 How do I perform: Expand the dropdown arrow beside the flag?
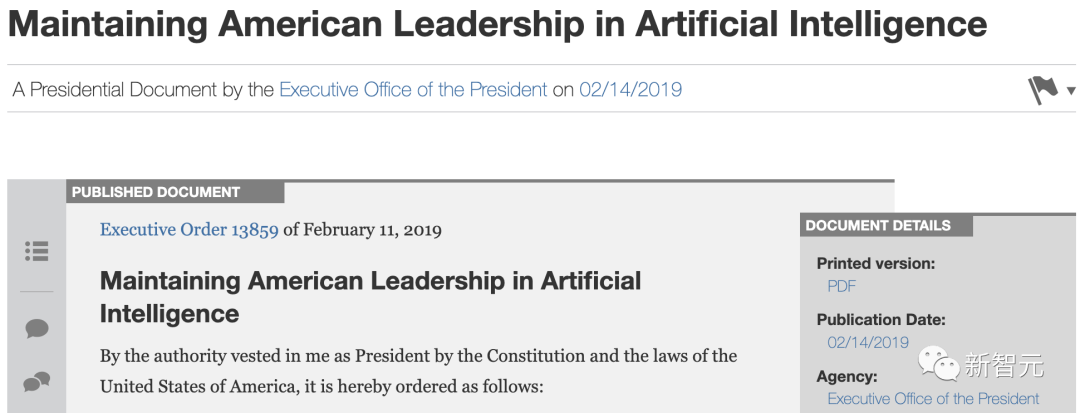point(1071,91)
